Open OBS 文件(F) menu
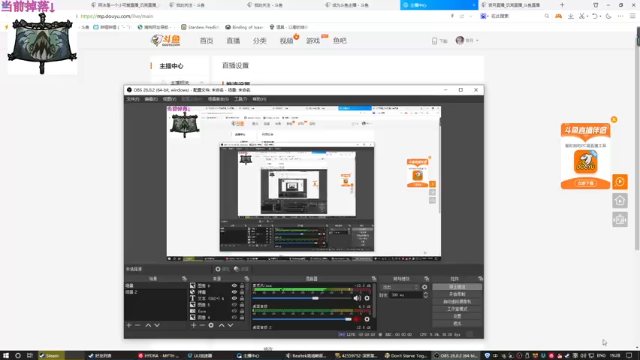Viewport: 640px width, 360px height. (x=133, y=99)
